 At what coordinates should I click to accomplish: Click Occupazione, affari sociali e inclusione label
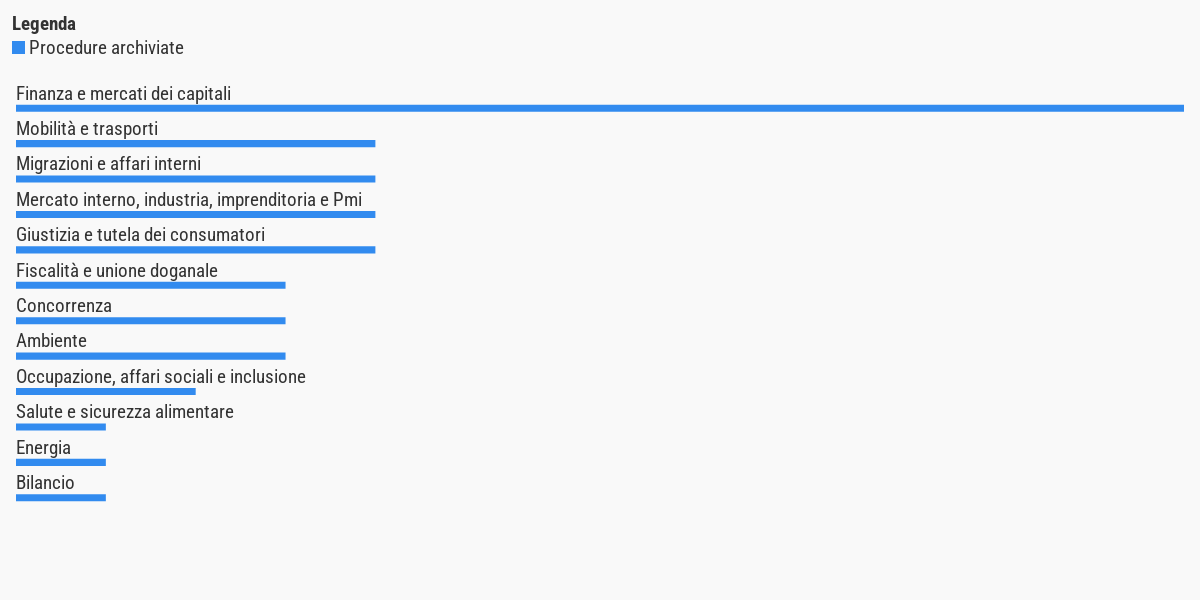click(x=161, y=377)
